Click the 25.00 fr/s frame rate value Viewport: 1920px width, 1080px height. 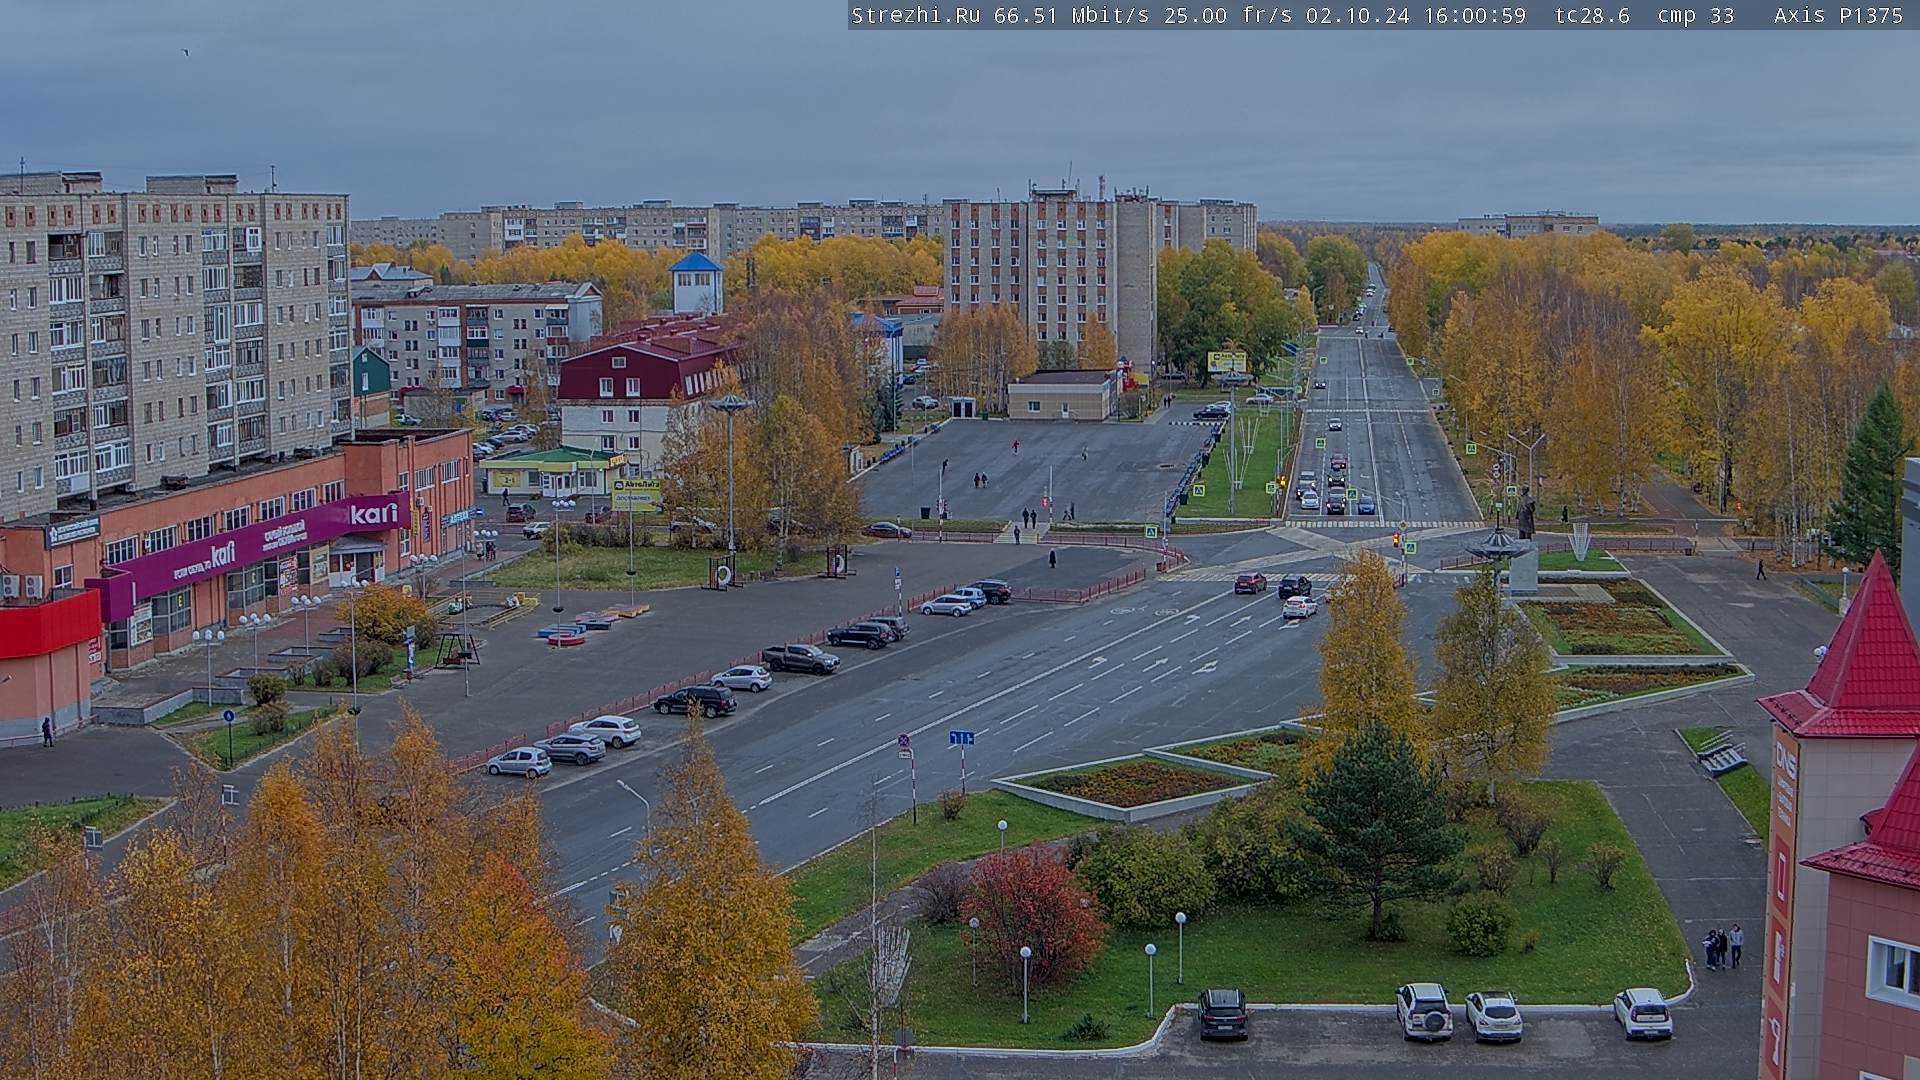click(1228, 15)
